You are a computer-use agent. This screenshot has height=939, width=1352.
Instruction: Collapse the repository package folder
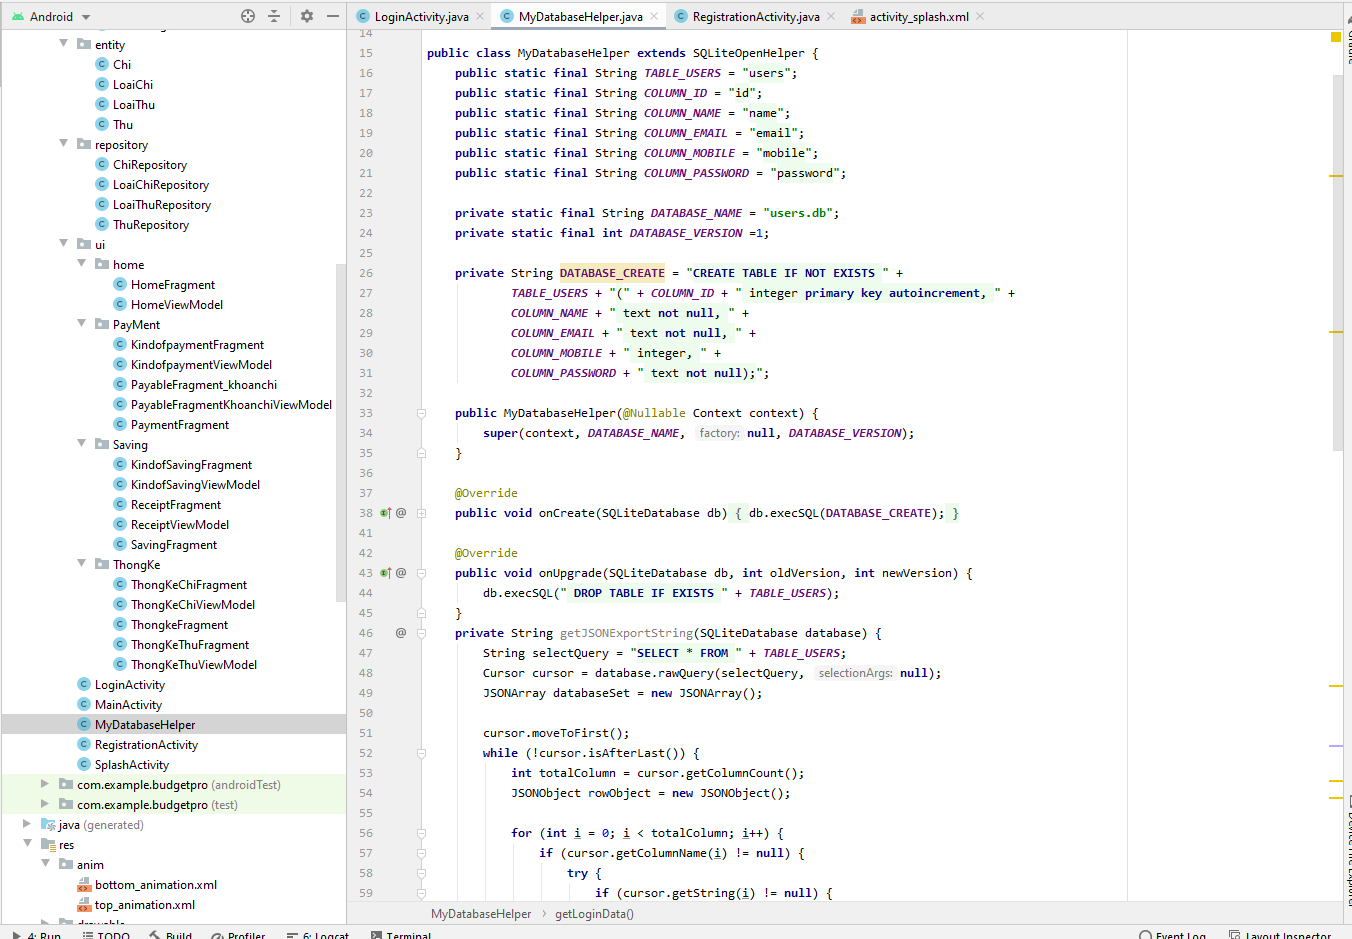pos(64,143)
